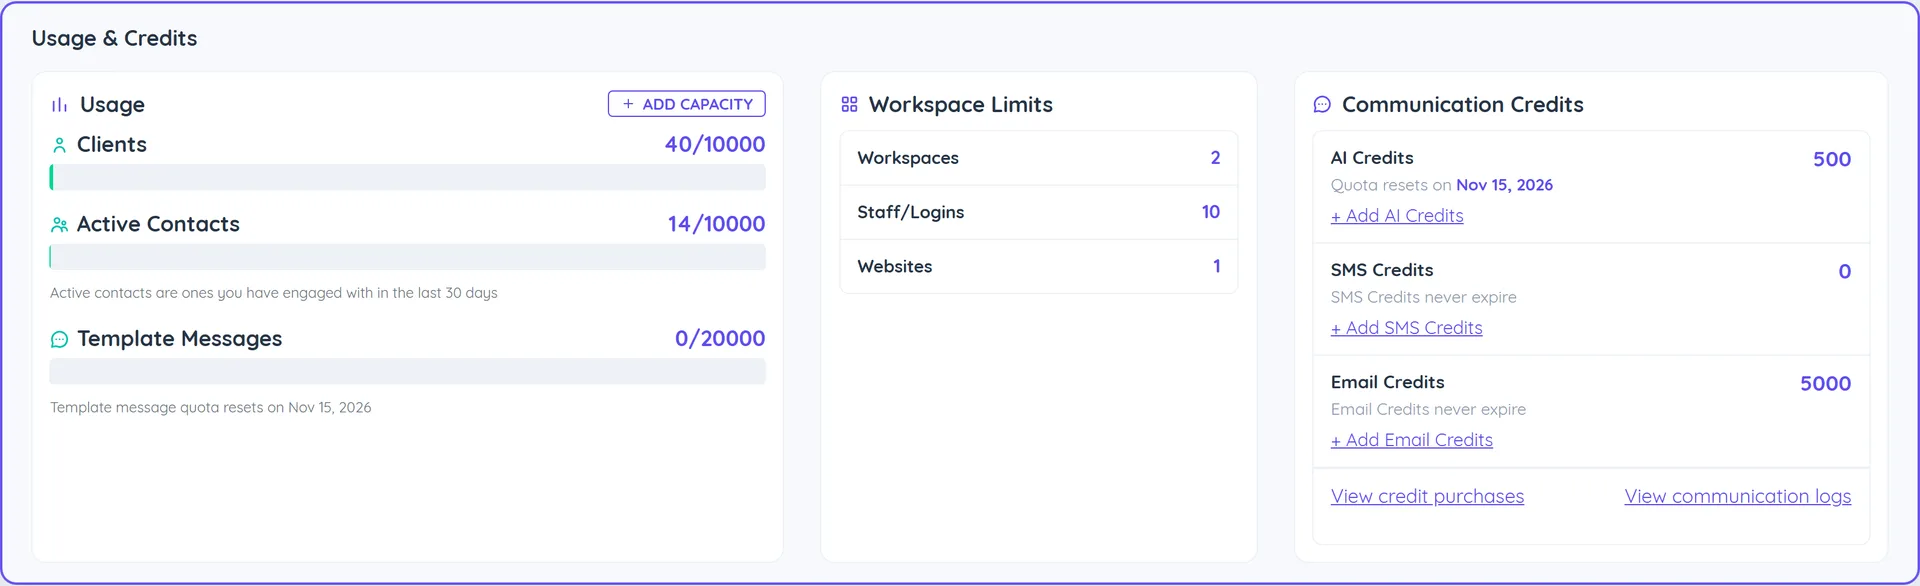Click the Template Messages label
Image resolution: width=1920 pixels, height=586 pixels.
tap(179, 338)
